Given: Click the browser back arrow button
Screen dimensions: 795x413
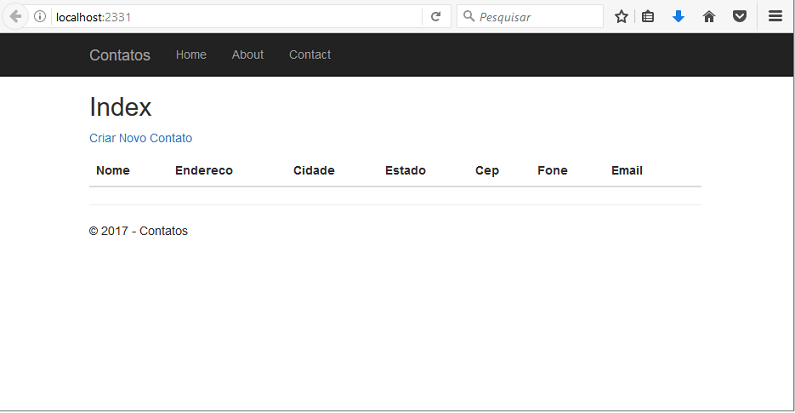Looking at the screenshot, I should click(15, 17).
